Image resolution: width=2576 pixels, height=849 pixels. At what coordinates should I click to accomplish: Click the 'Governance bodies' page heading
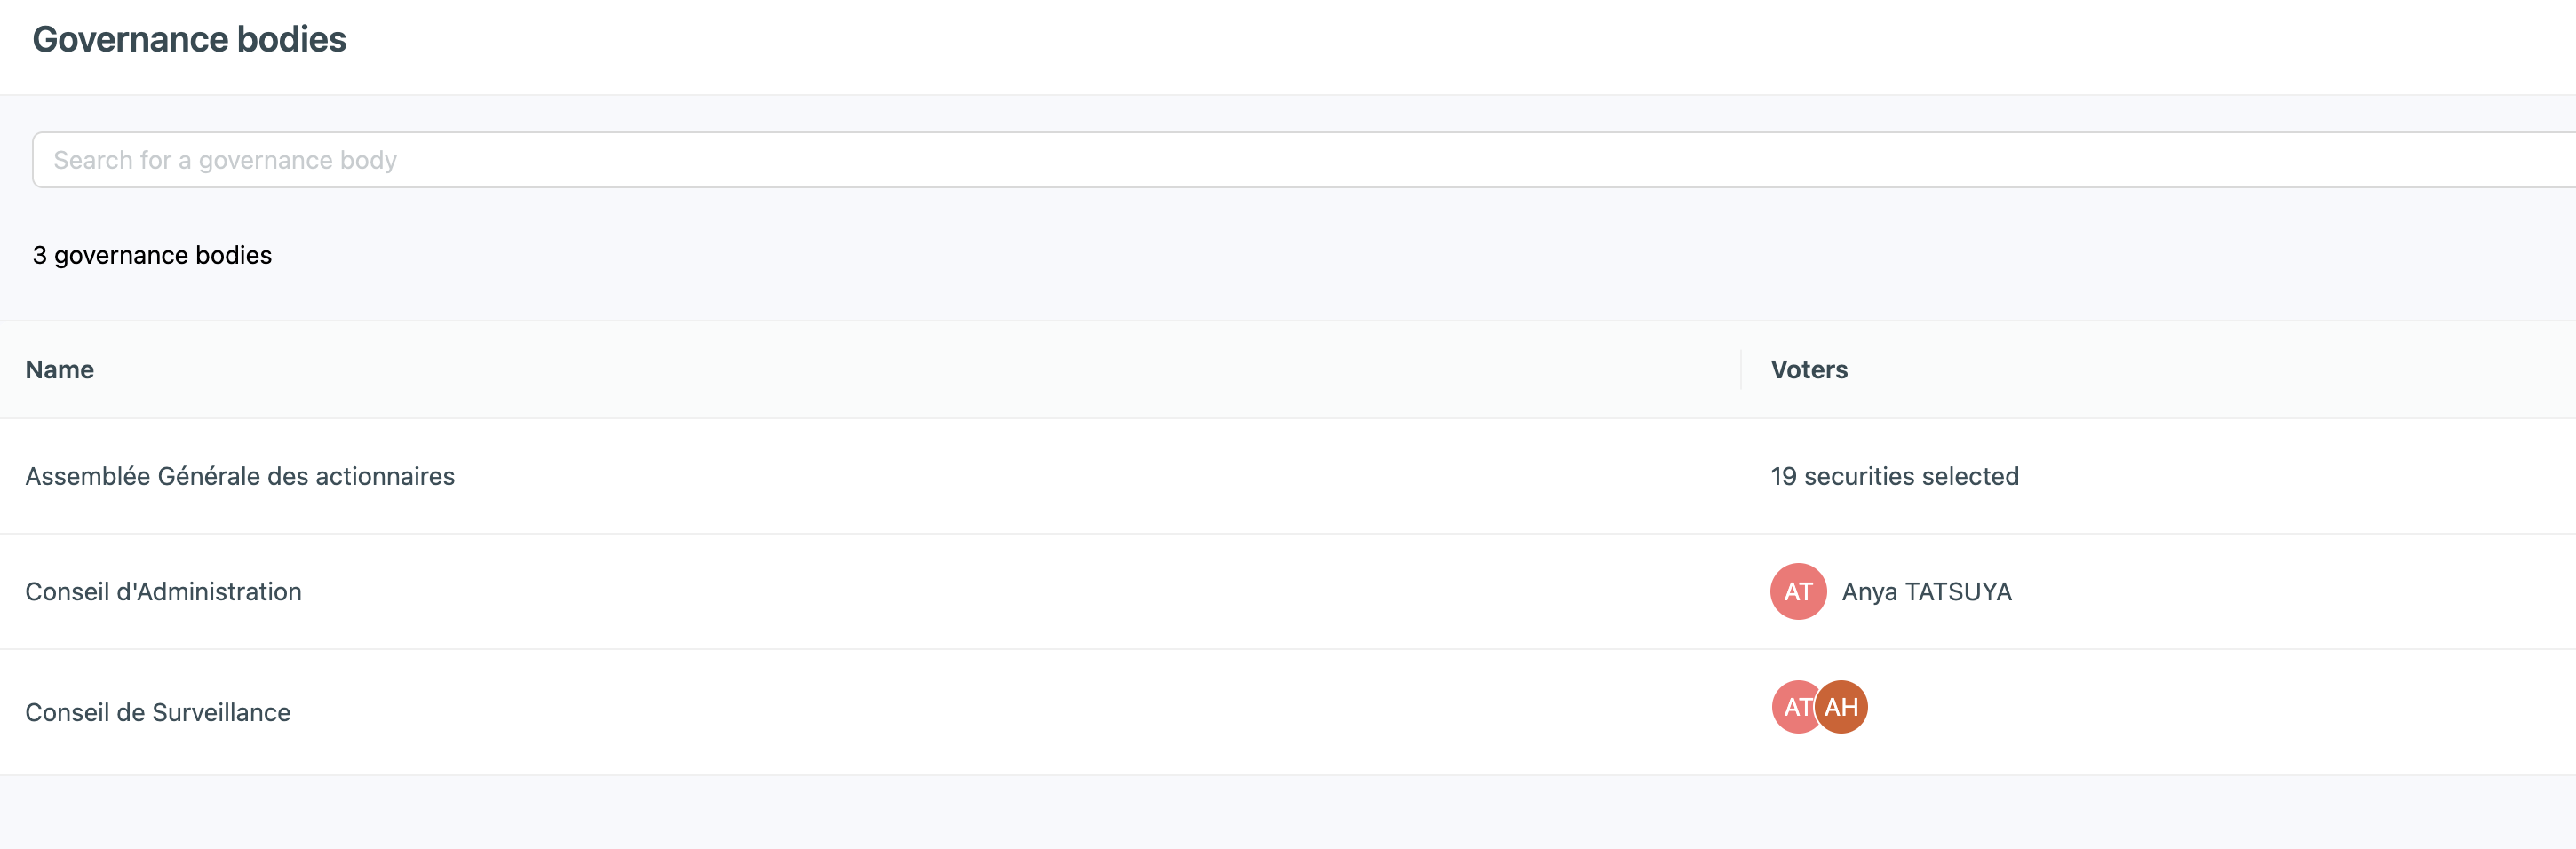click(x=189, y=39)
